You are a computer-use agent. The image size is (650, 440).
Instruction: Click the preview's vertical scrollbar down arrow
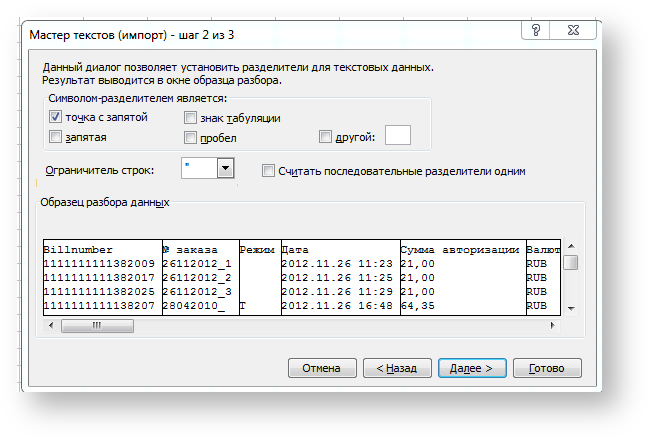pyautogui.click(x=570, y=309)
